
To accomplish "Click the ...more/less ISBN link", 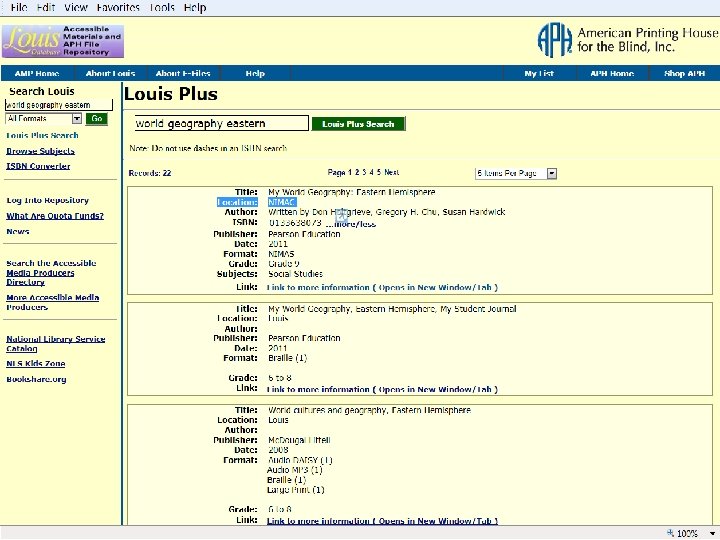I will point(351,224).
